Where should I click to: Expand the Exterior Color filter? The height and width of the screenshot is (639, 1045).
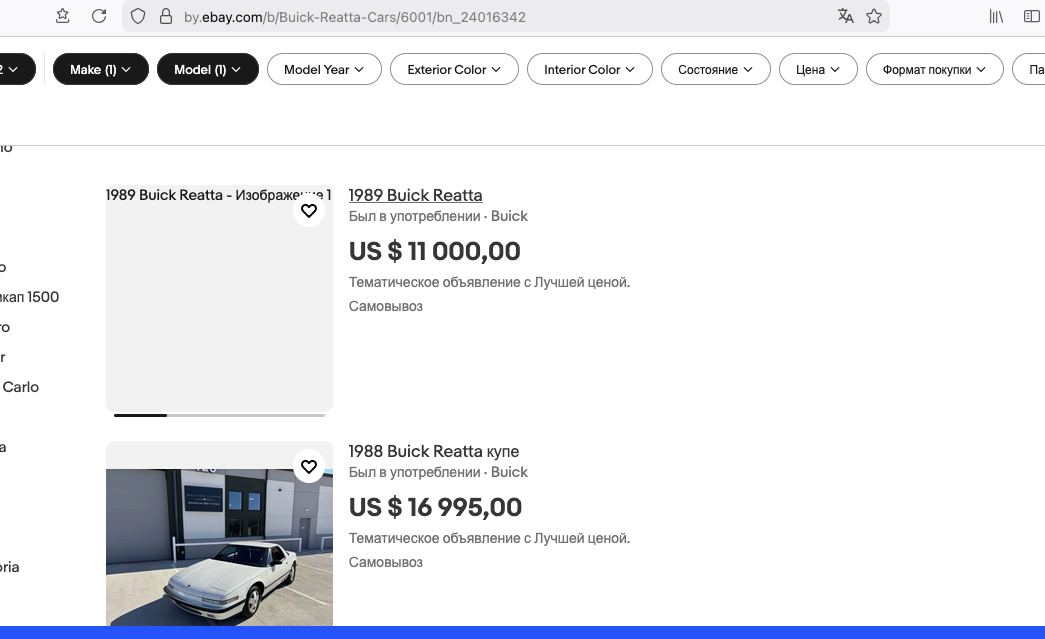click(455, 69)
